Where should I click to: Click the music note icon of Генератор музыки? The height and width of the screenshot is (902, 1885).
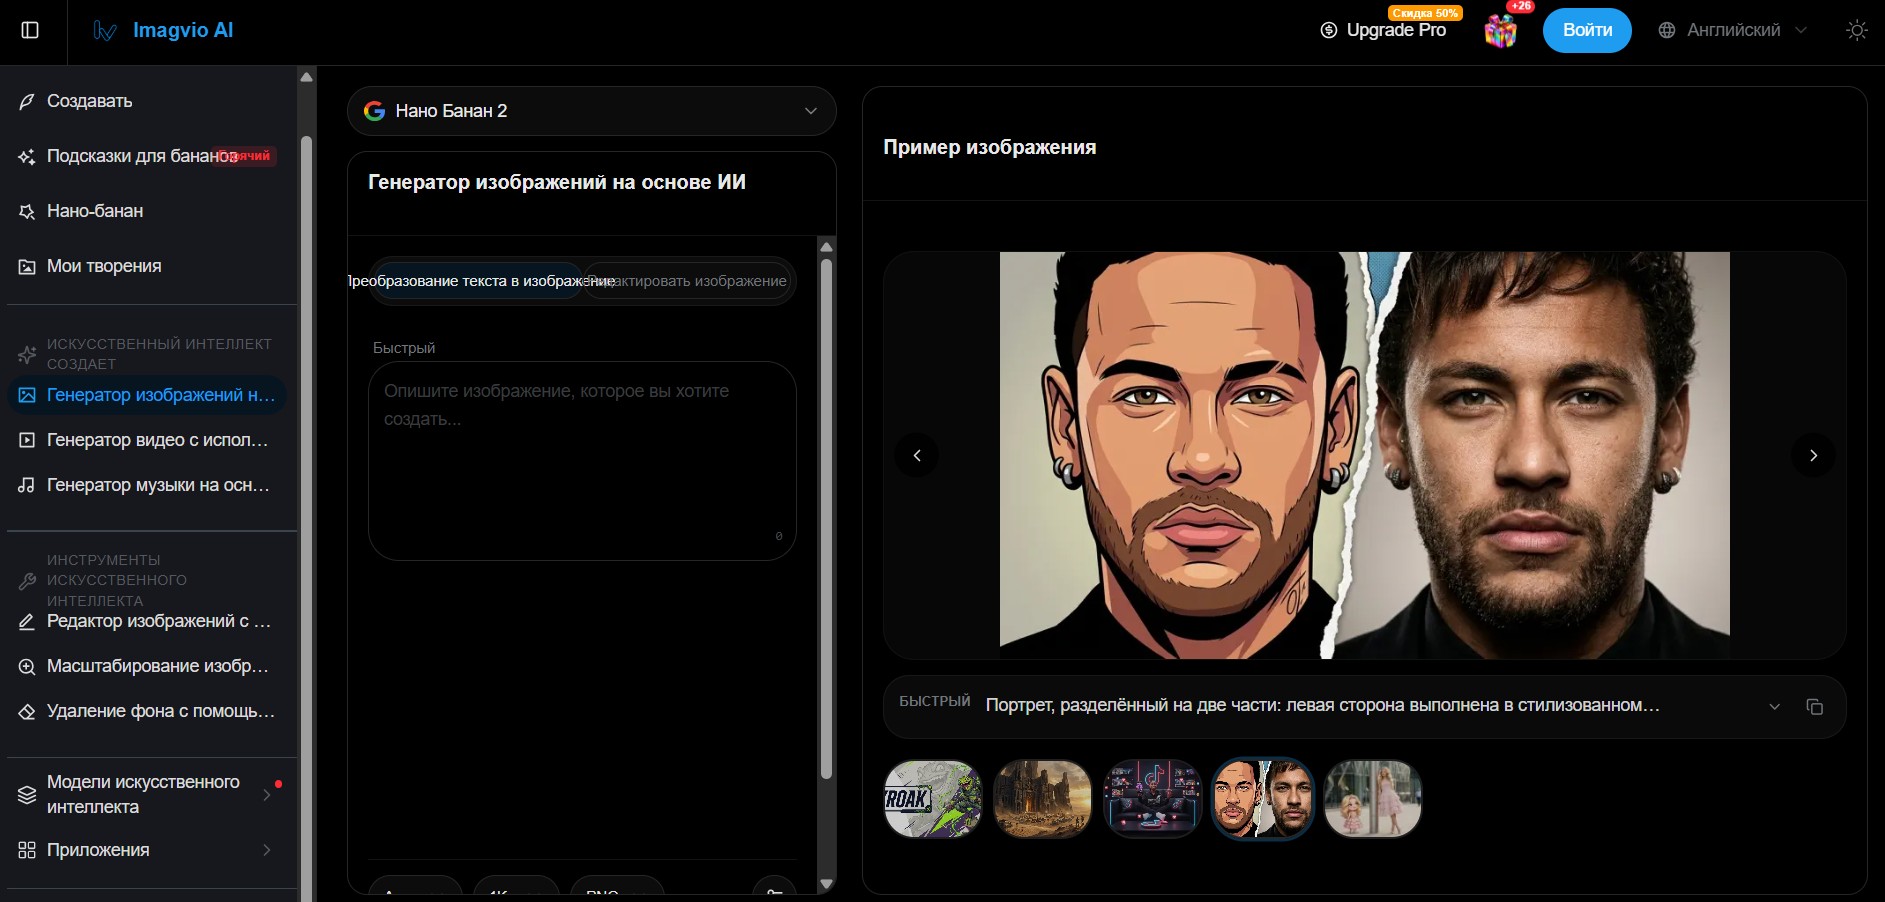click(x=27, y=485)
